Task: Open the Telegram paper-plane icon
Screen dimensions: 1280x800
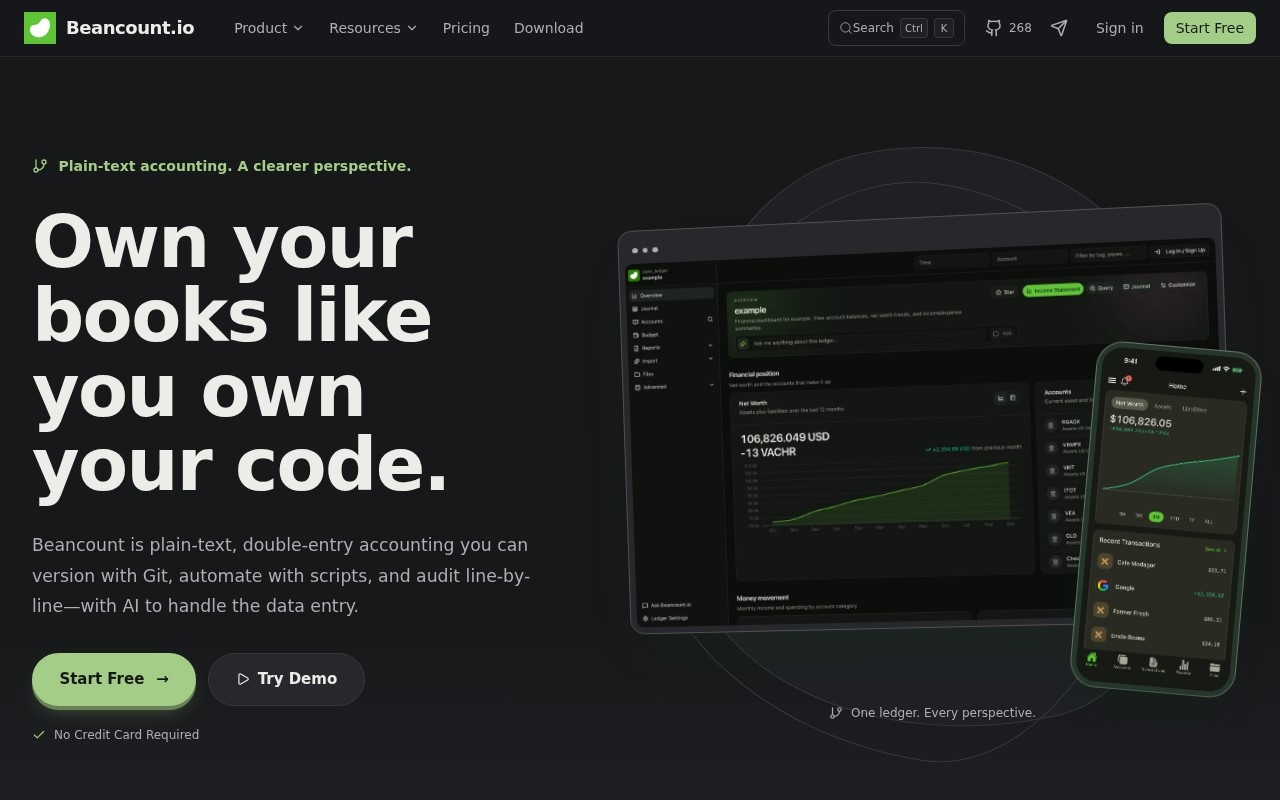Action: [x=1059, y=28]
